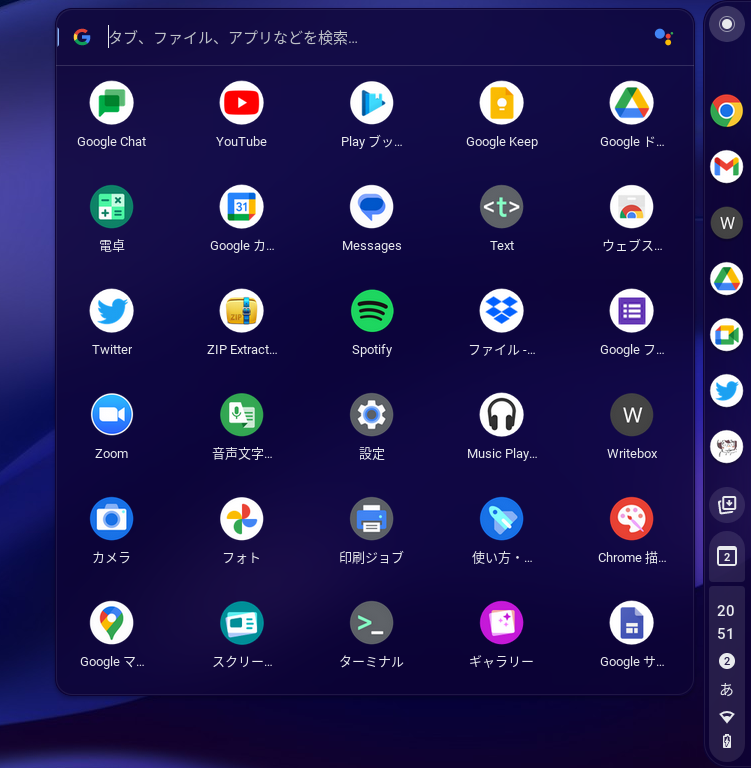Image resolution: width=751 pixels, height=768 pixels.
Task: Open voice transcription app (音声文字...)
Action: (242, 415)
